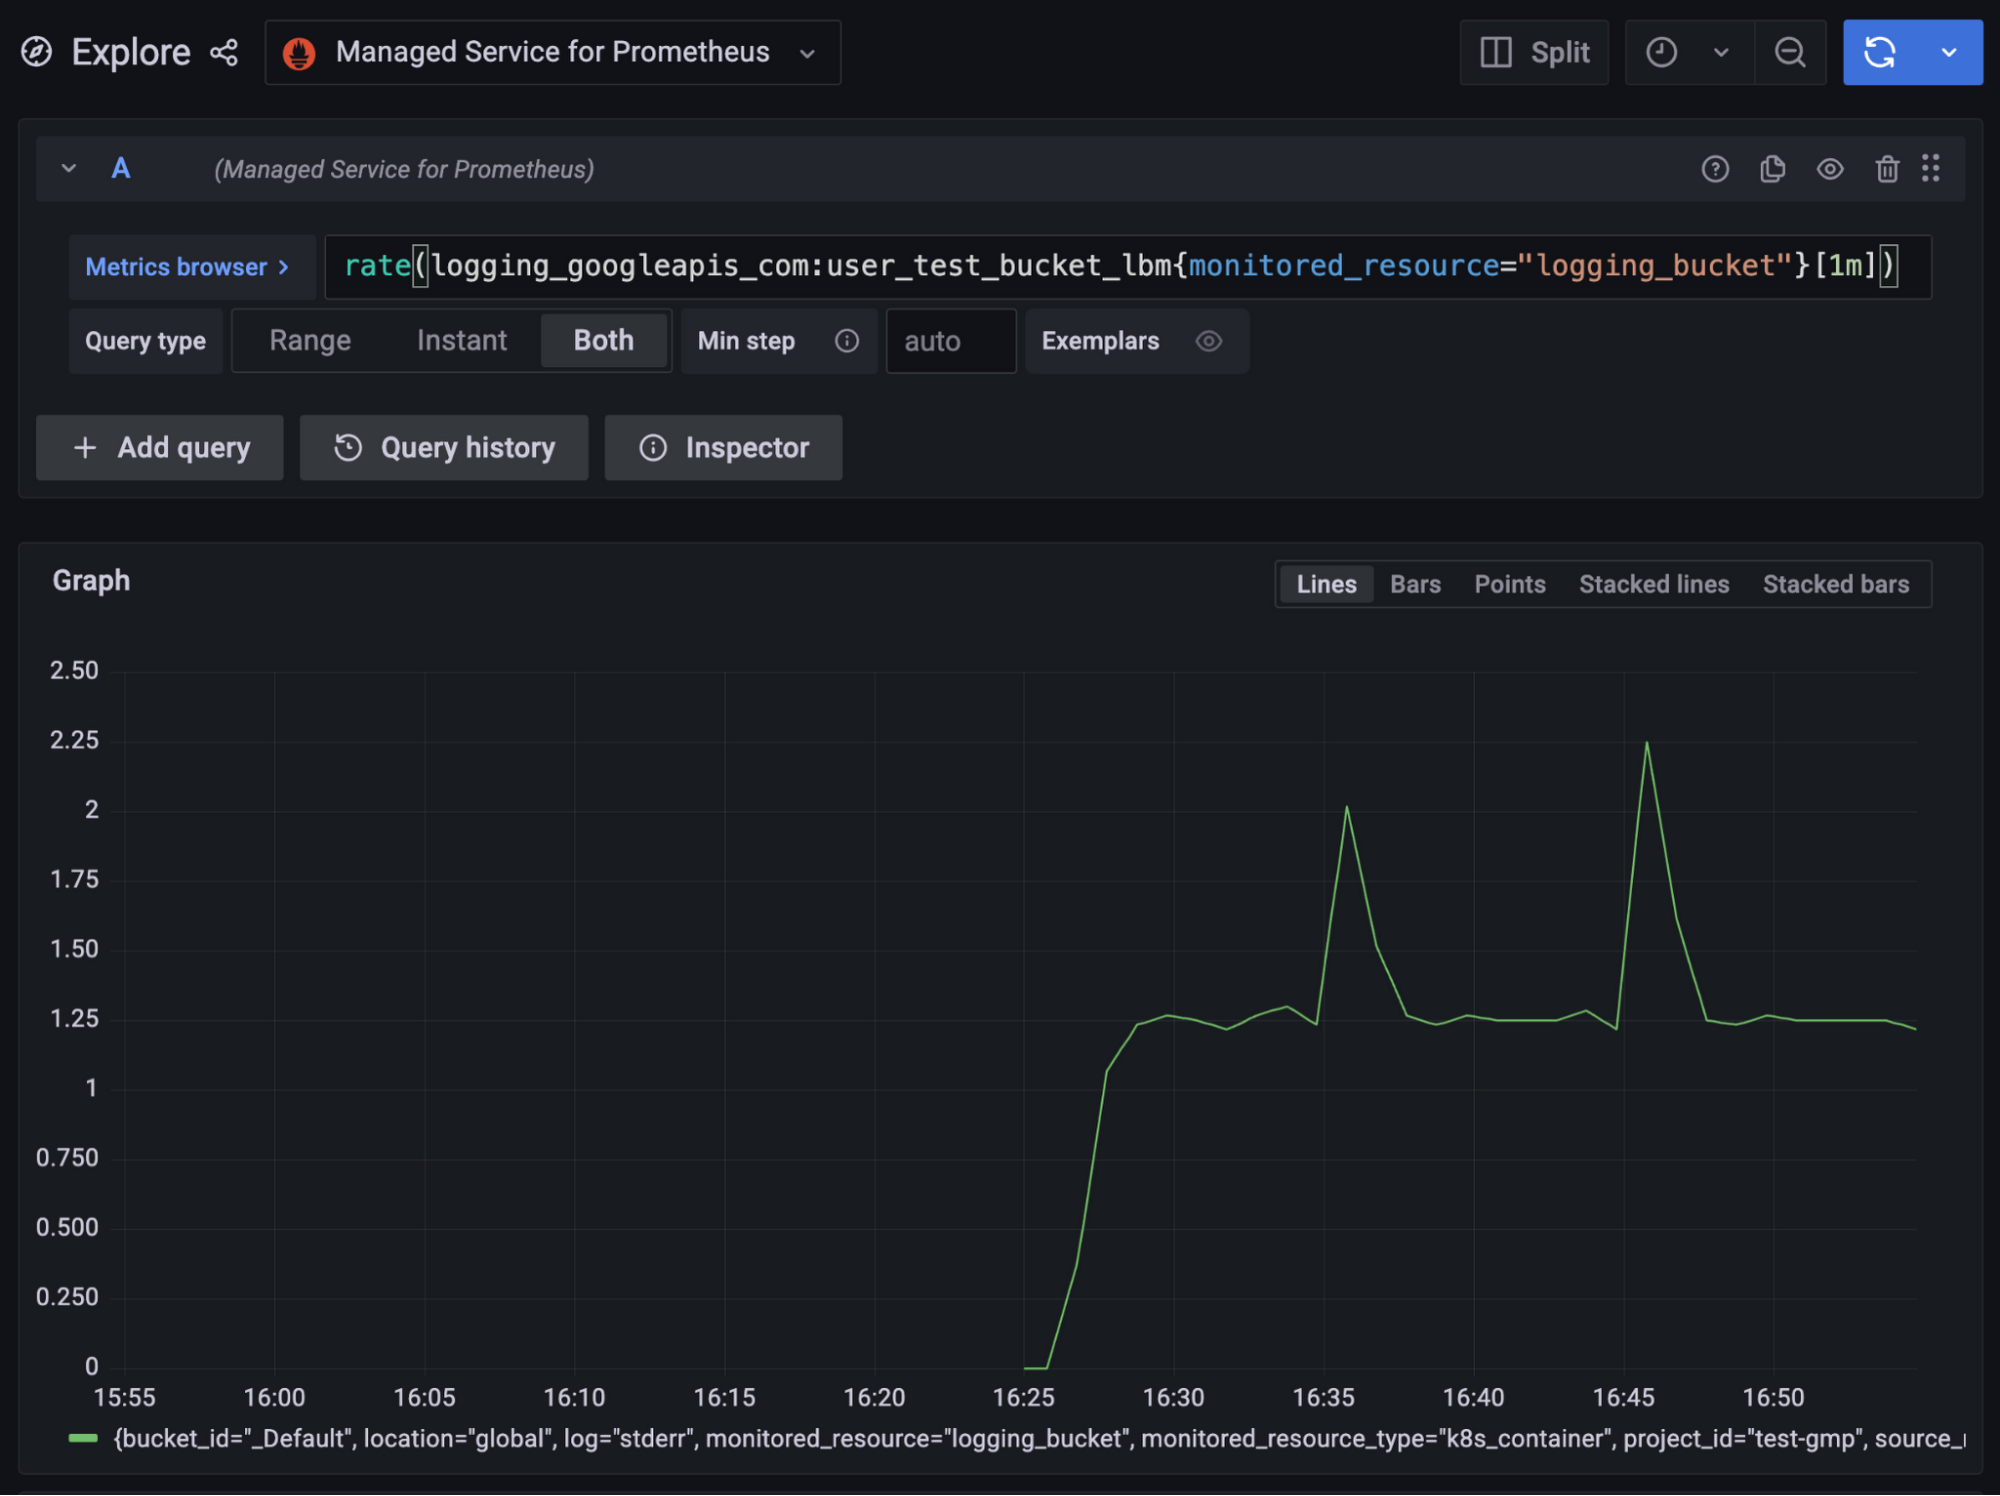Open the Inspector
The width and height of the screenshot is (2000, 1496).
pyautogui.click(x=723, y=448)
